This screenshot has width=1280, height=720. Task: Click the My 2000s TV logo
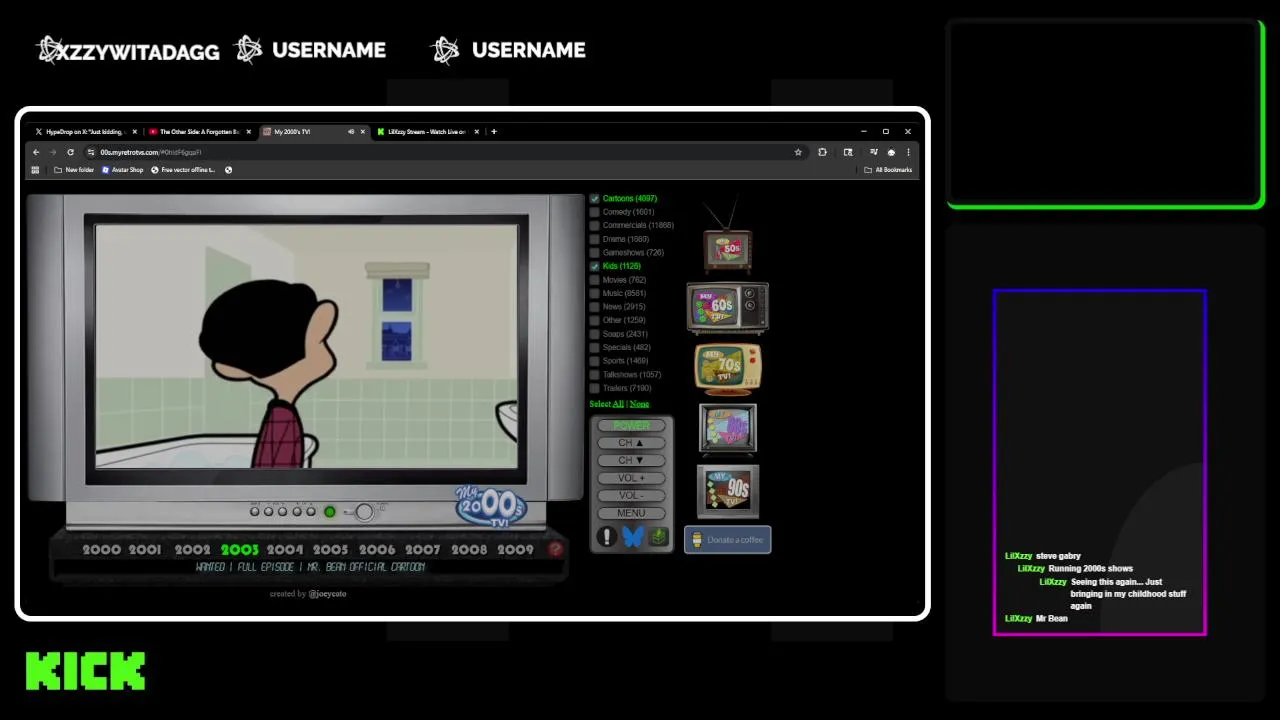[x=490, y=505]
